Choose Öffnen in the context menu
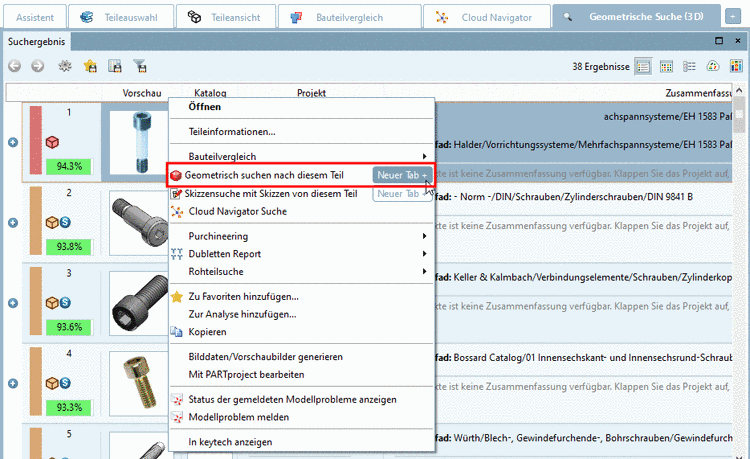Screen dimensions: 750x459 (x=302, y=107)
